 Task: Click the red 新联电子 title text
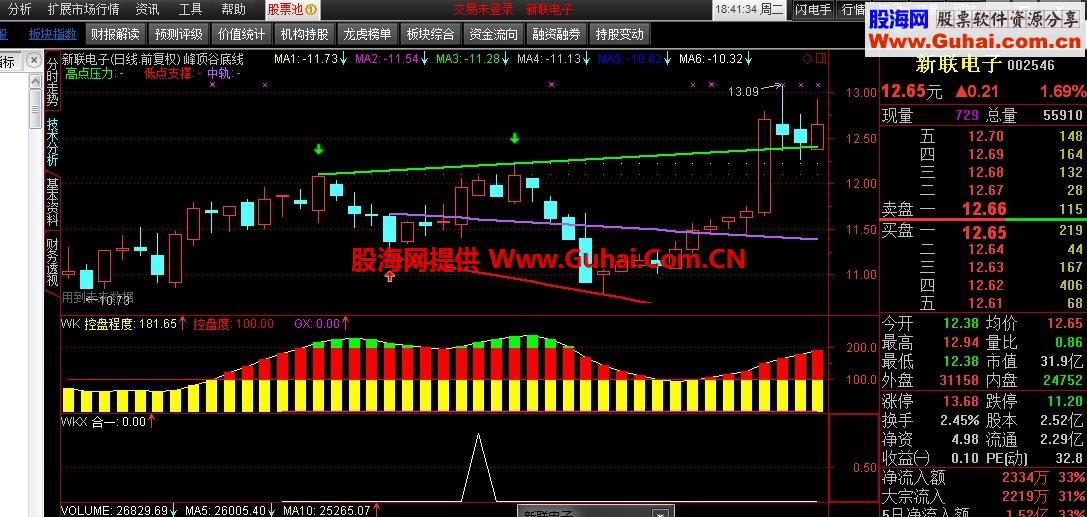(x=549, y=9)
